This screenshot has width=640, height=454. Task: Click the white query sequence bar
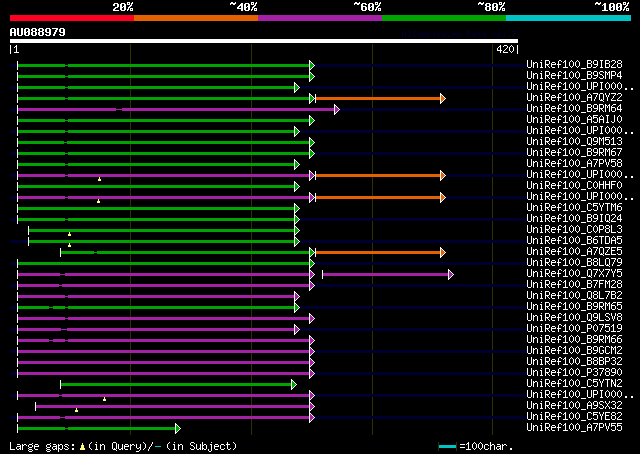(264, 41)
